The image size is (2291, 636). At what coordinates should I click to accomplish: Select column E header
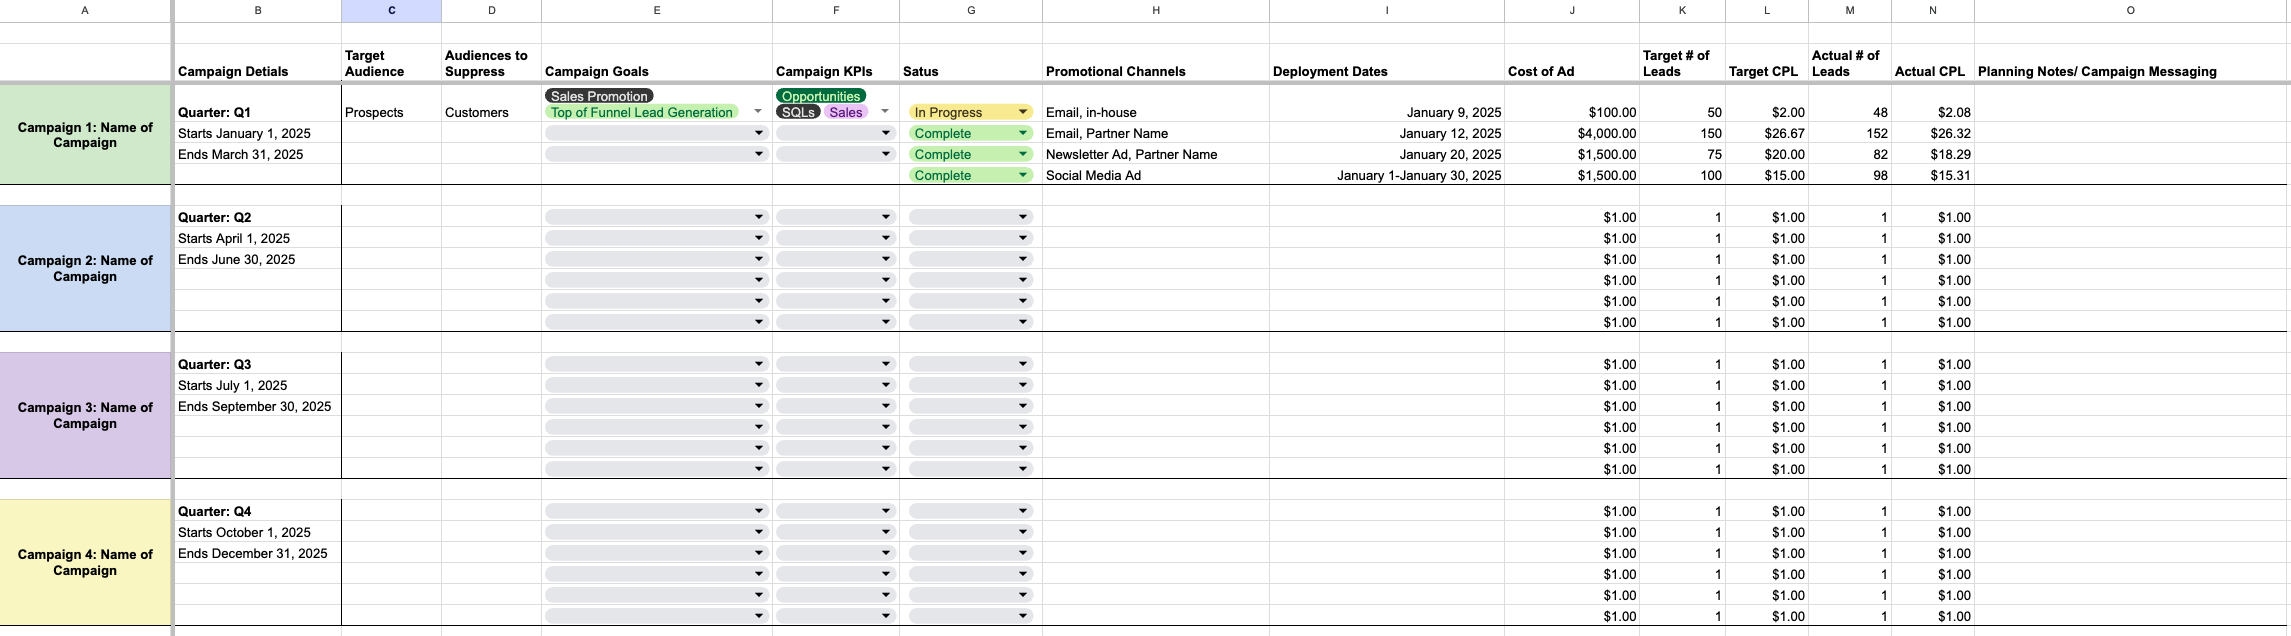tap(656, 11)
